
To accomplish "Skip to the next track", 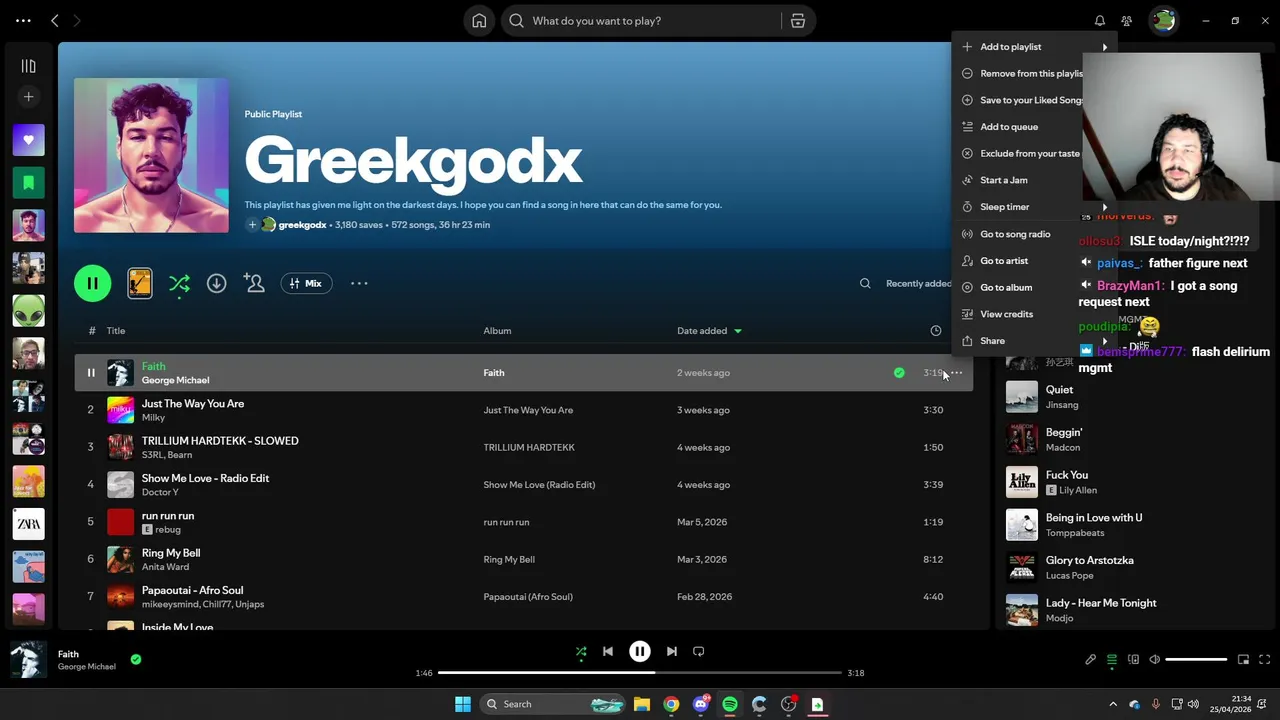I will coord(672,652).
